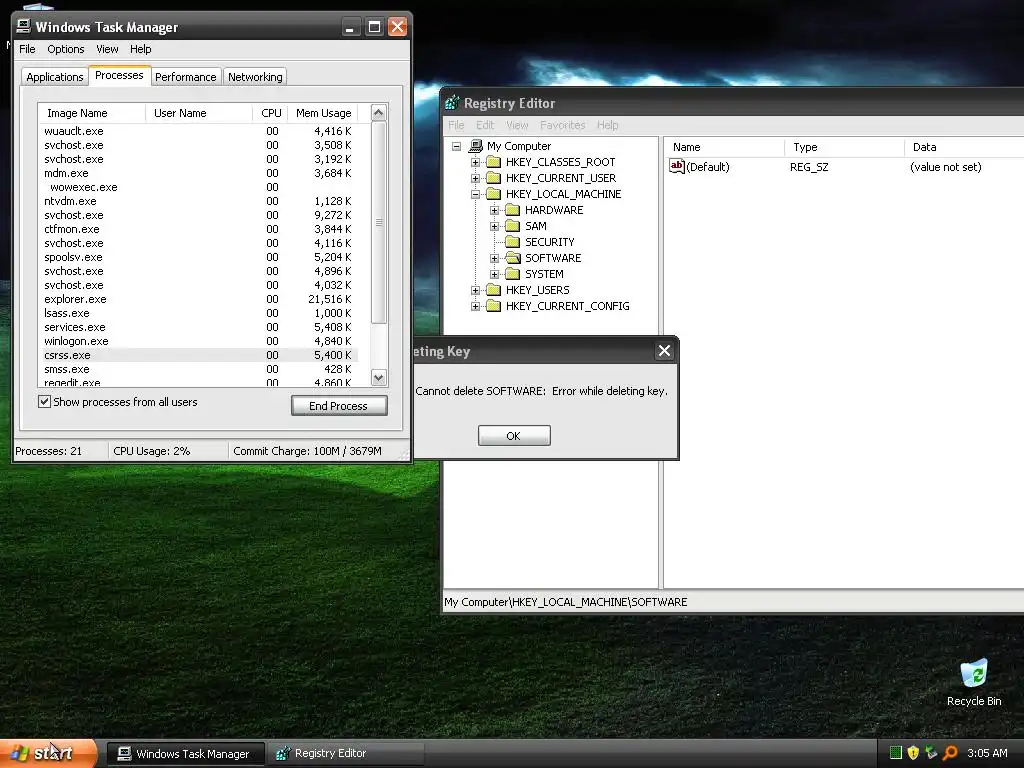Collapse the HKEY_LOCAL_MACHINE node

475,194
